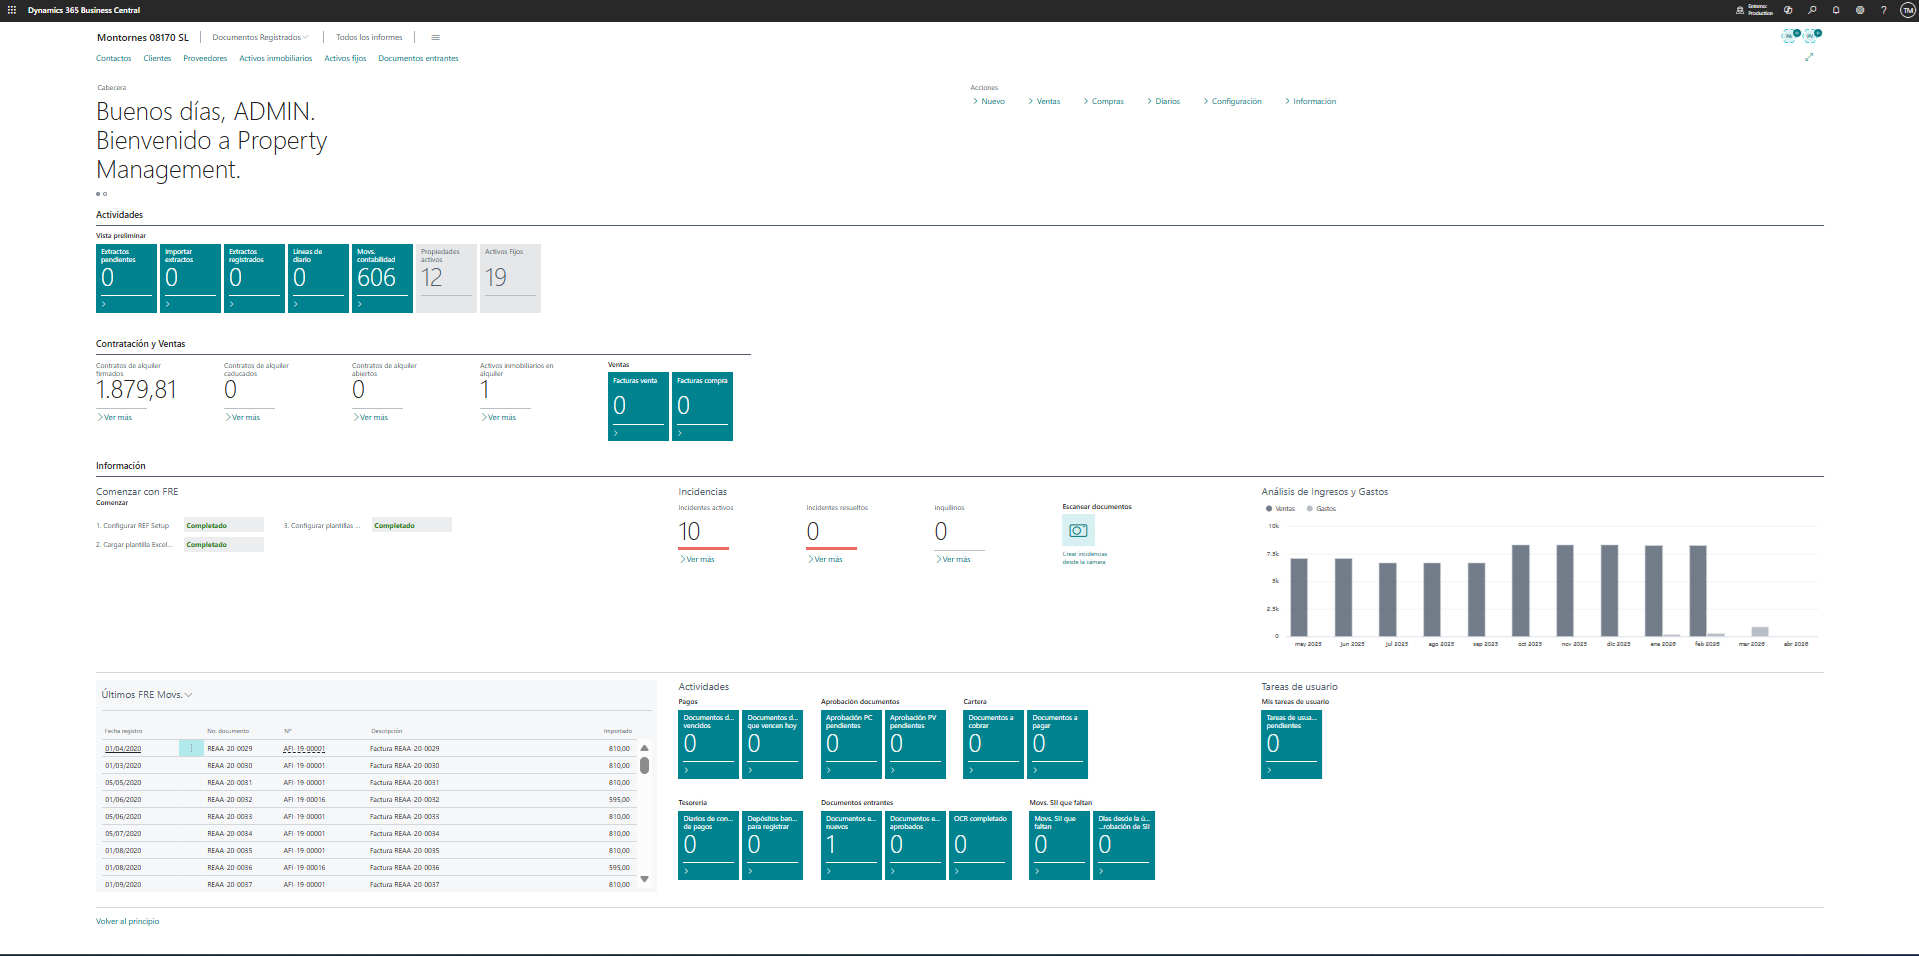This screenshot has height=956, width=1919.
Task: Click the expand page arrows icon
Action: pyautogui.click(x=1809, y=57)
